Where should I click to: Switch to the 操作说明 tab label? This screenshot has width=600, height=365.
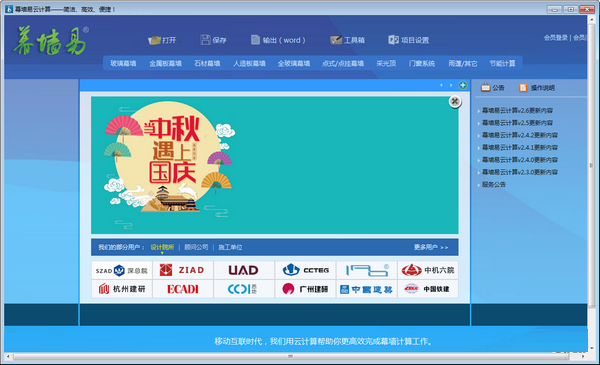(x=543, y=88)
